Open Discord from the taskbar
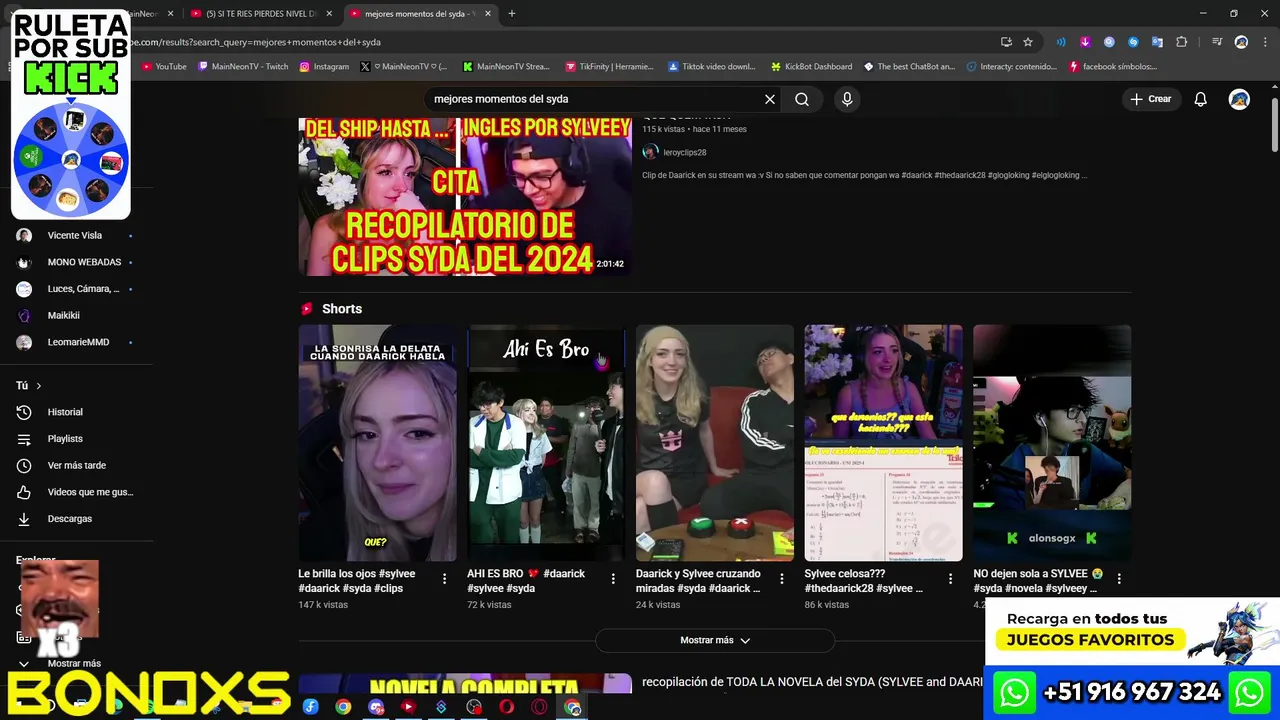Image resolution: width=1280 pixels, height=720 pixels. [376, 707]
